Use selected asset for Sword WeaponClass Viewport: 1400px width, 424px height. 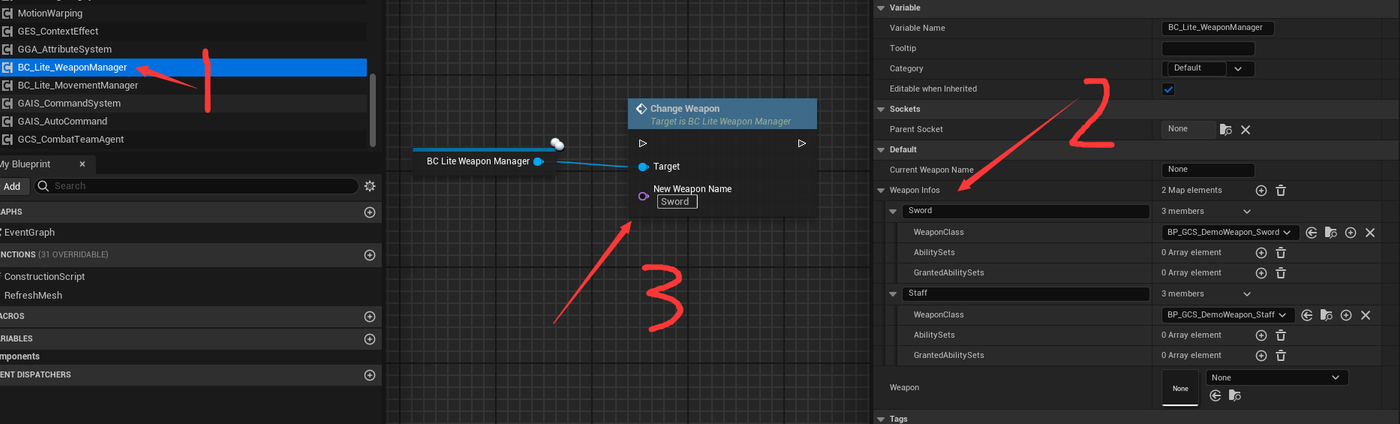1311,232
